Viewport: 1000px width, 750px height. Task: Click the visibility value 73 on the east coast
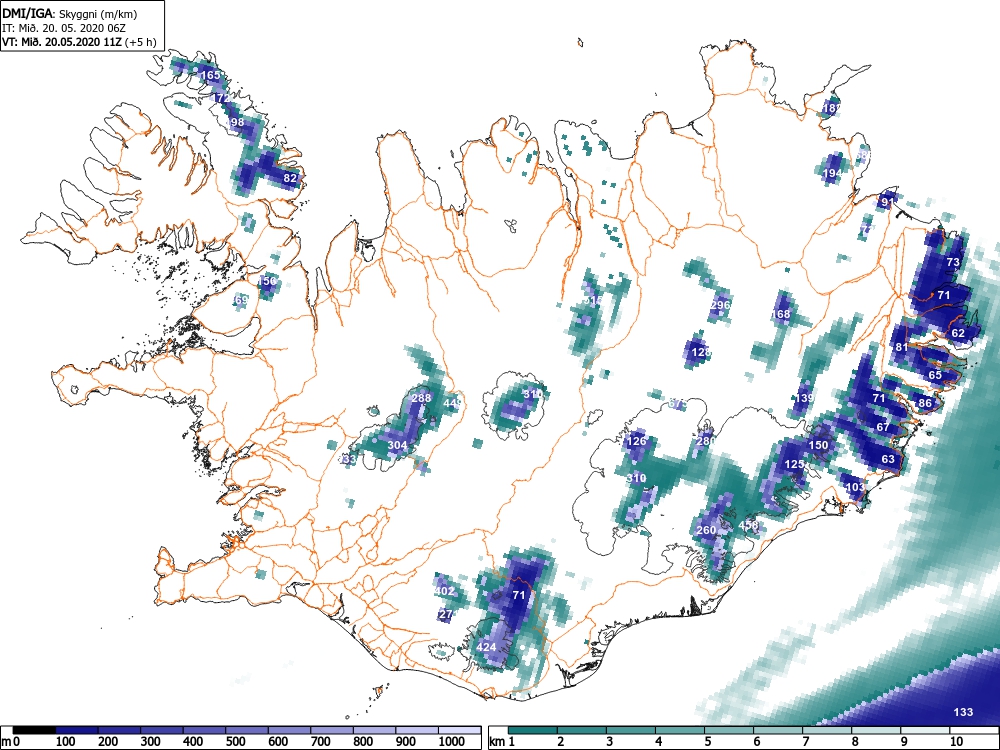click(953, 262)
